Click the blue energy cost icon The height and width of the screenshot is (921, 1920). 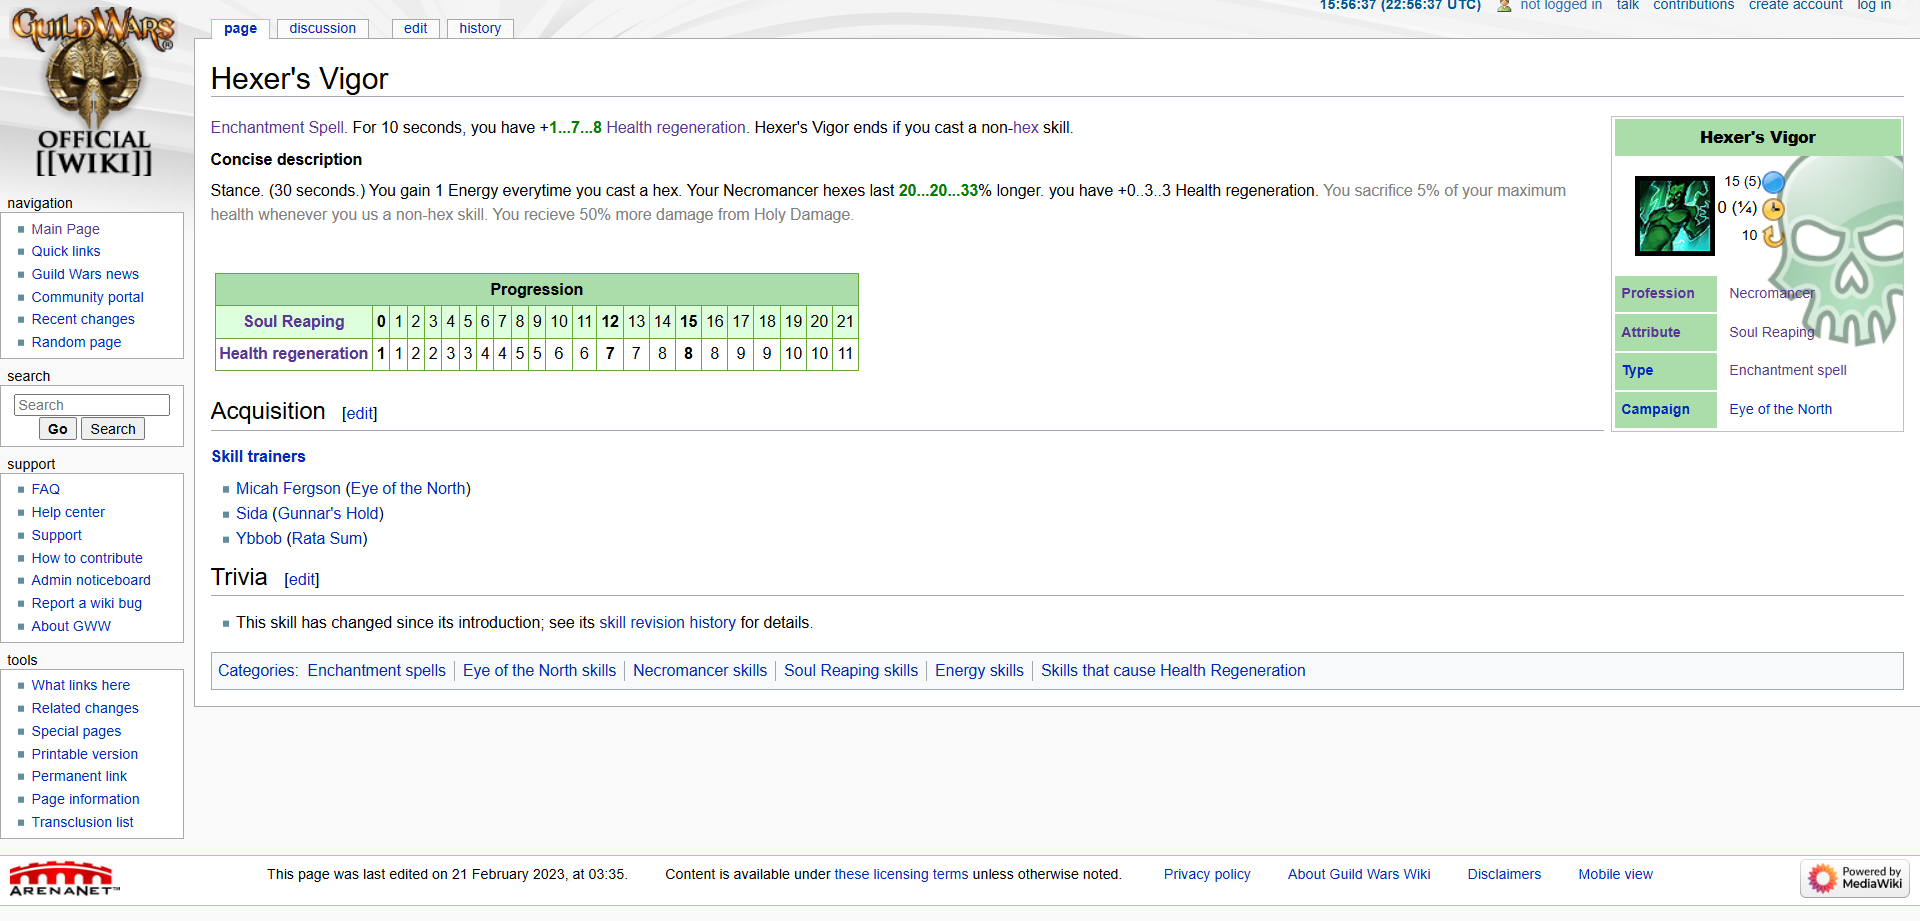[x=1773, y=182]
